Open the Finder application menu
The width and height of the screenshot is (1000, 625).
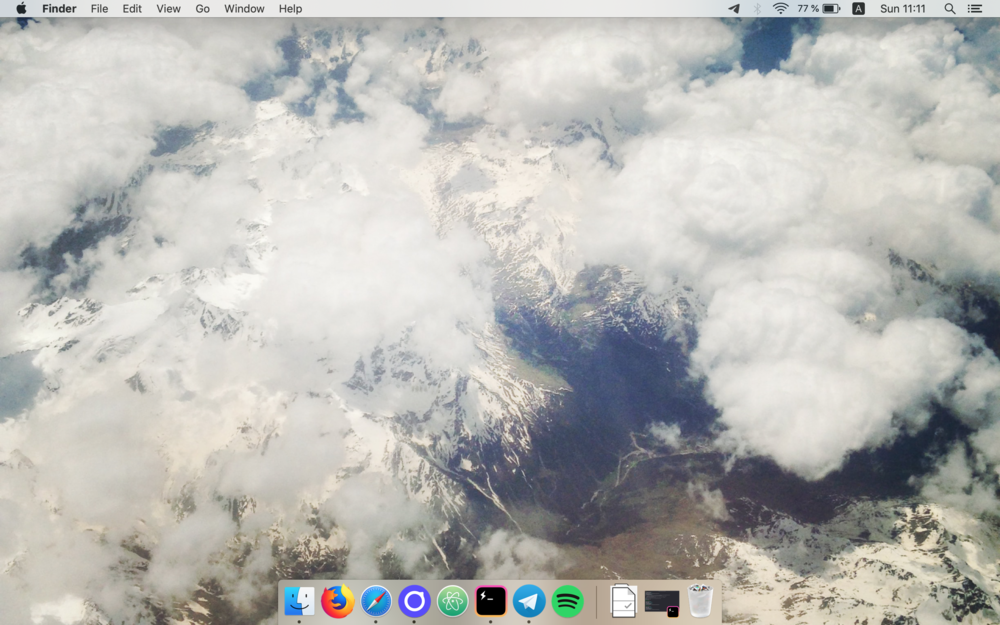point(59,8)
